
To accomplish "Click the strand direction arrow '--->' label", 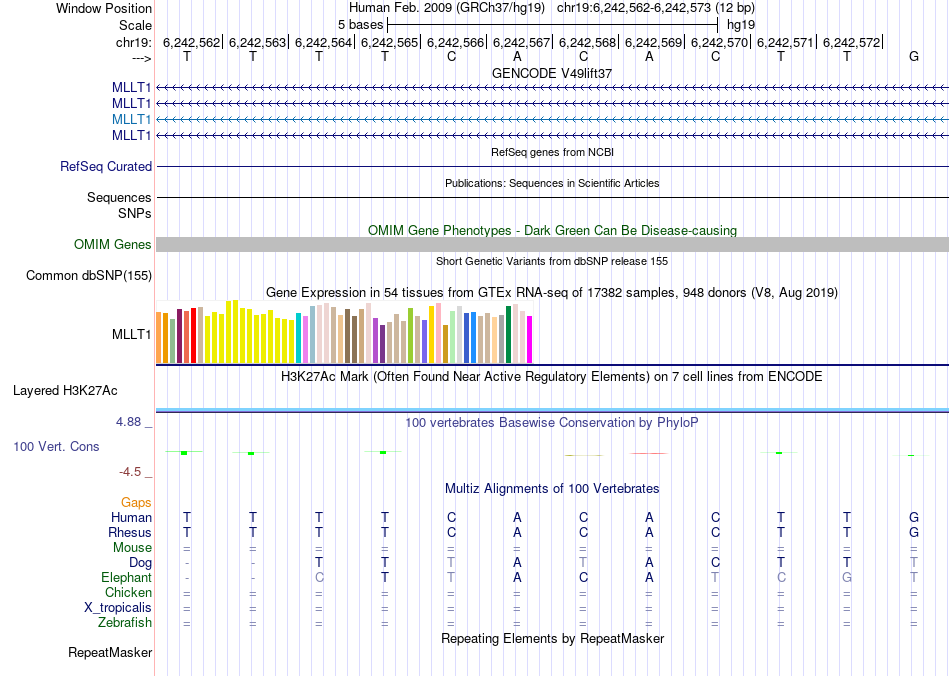I will click(x=142, y=58).
